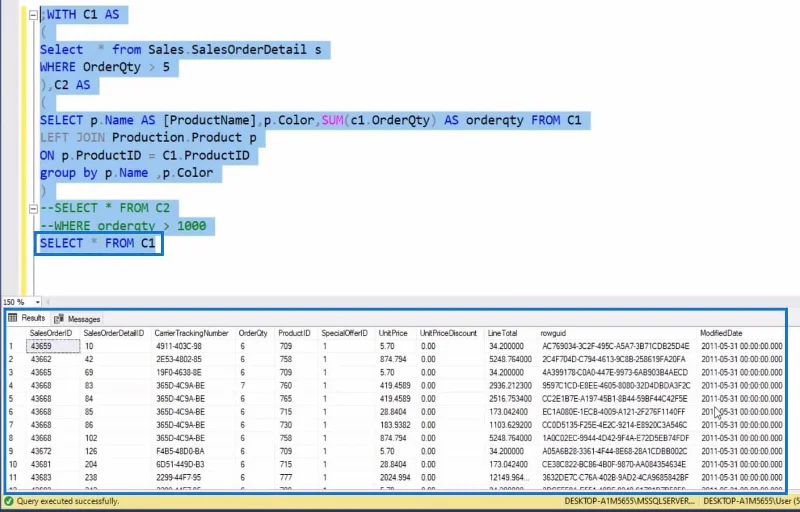Click SalesOrderDetailID value 238

click(x=90, y=478)
